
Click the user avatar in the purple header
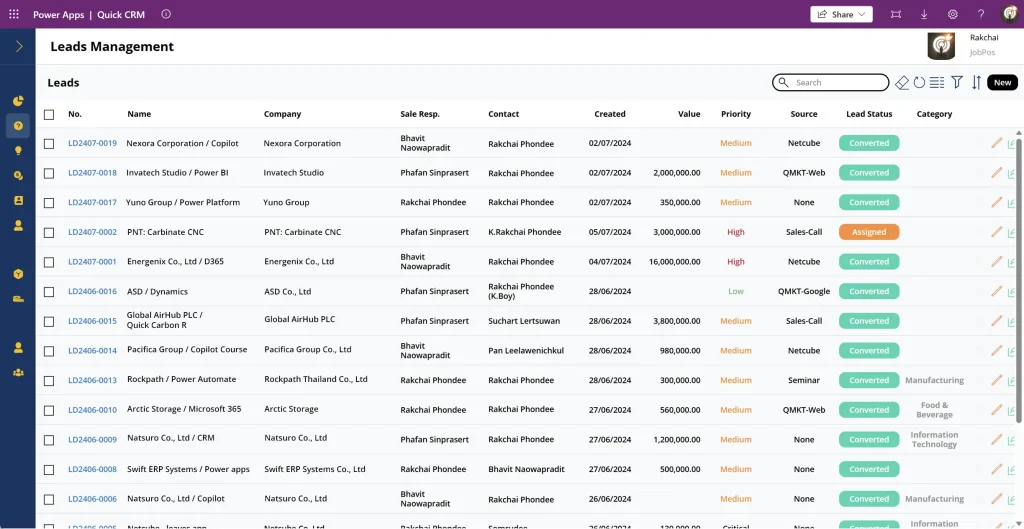click(x=1010, y=14)
